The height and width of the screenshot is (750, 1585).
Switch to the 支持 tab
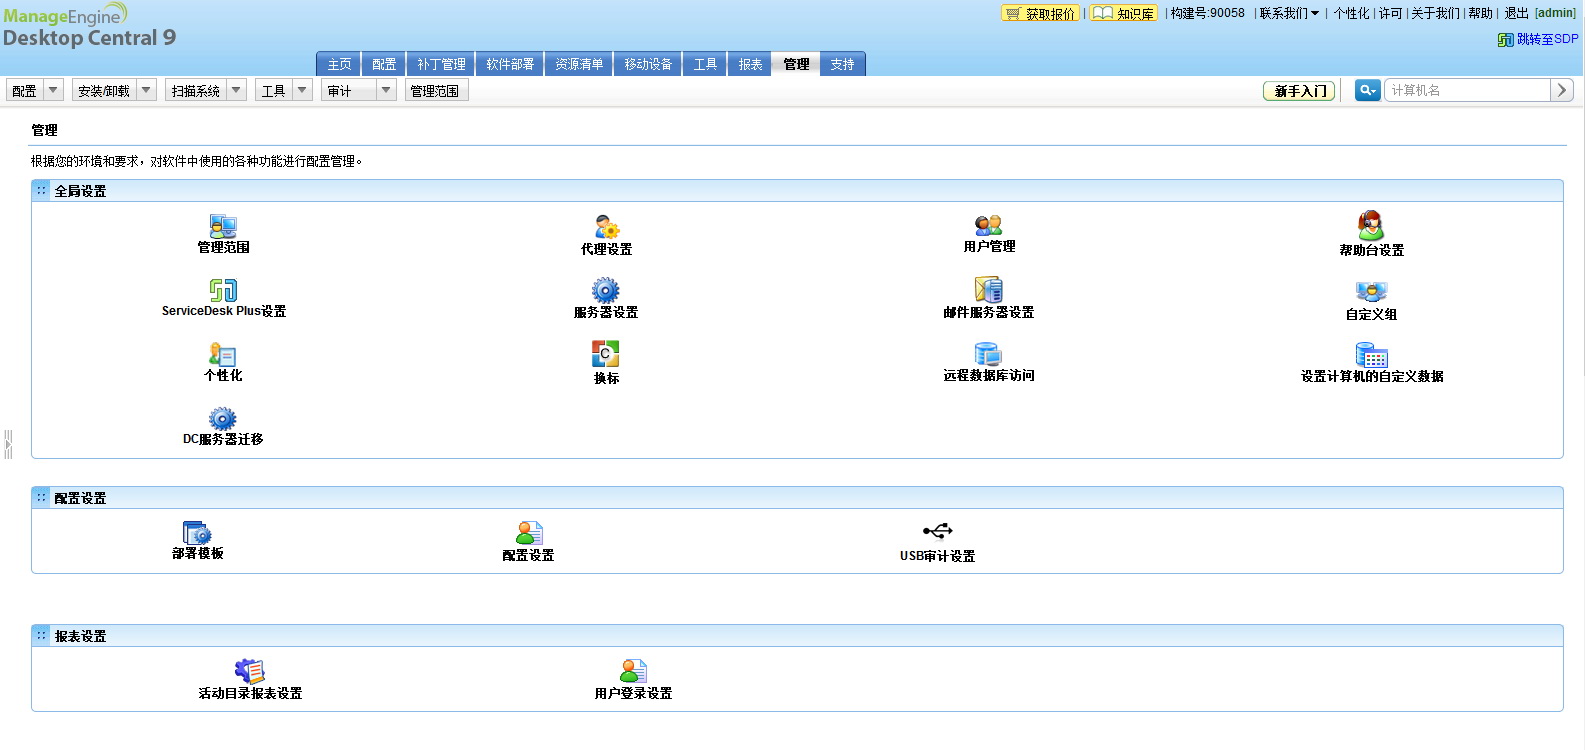coord(842,64)
